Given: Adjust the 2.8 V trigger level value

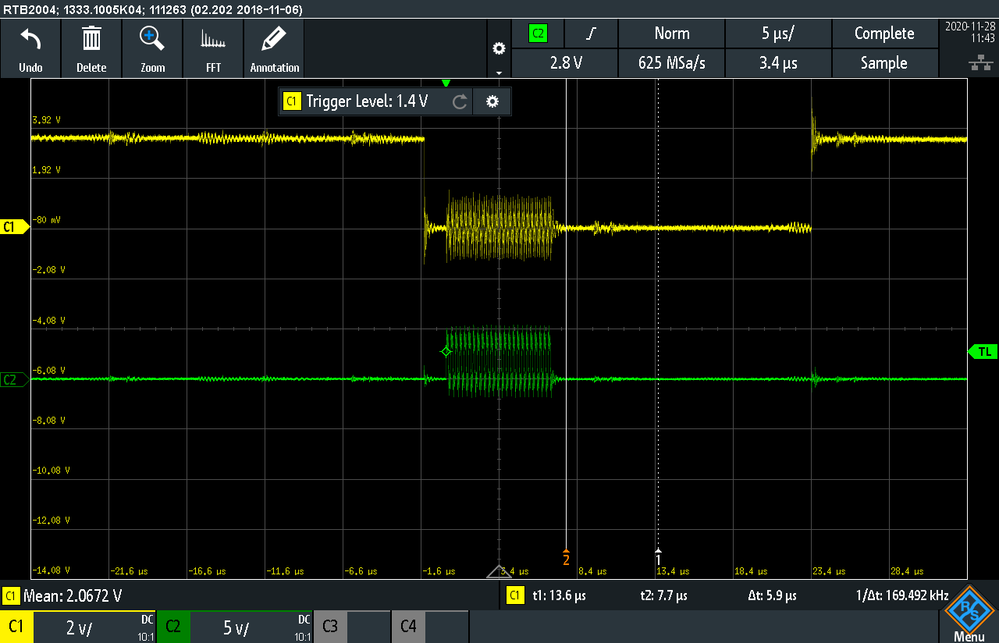Looking at the screenshot, I should (x=565, y=63).
